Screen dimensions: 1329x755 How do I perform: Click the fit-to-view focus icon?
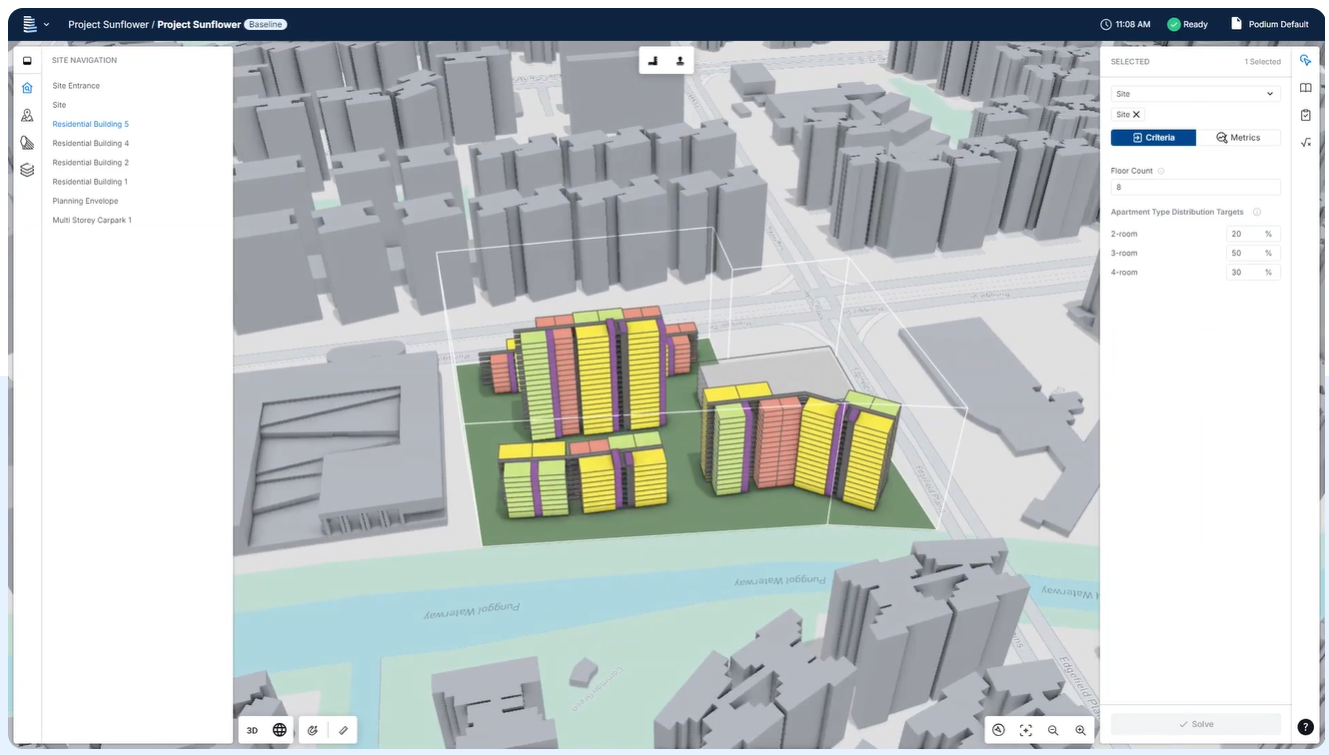[1026, 730]
